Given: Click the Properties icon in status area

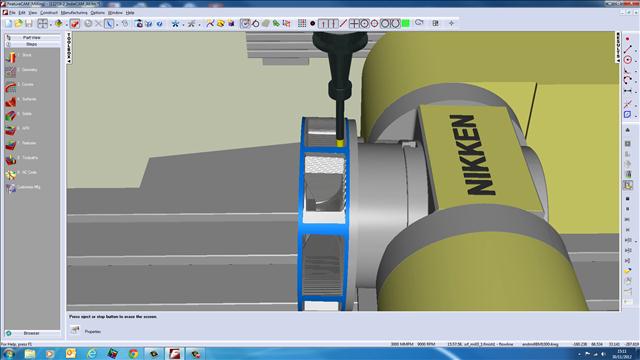Looking at the screenshot, I should 75,330.
